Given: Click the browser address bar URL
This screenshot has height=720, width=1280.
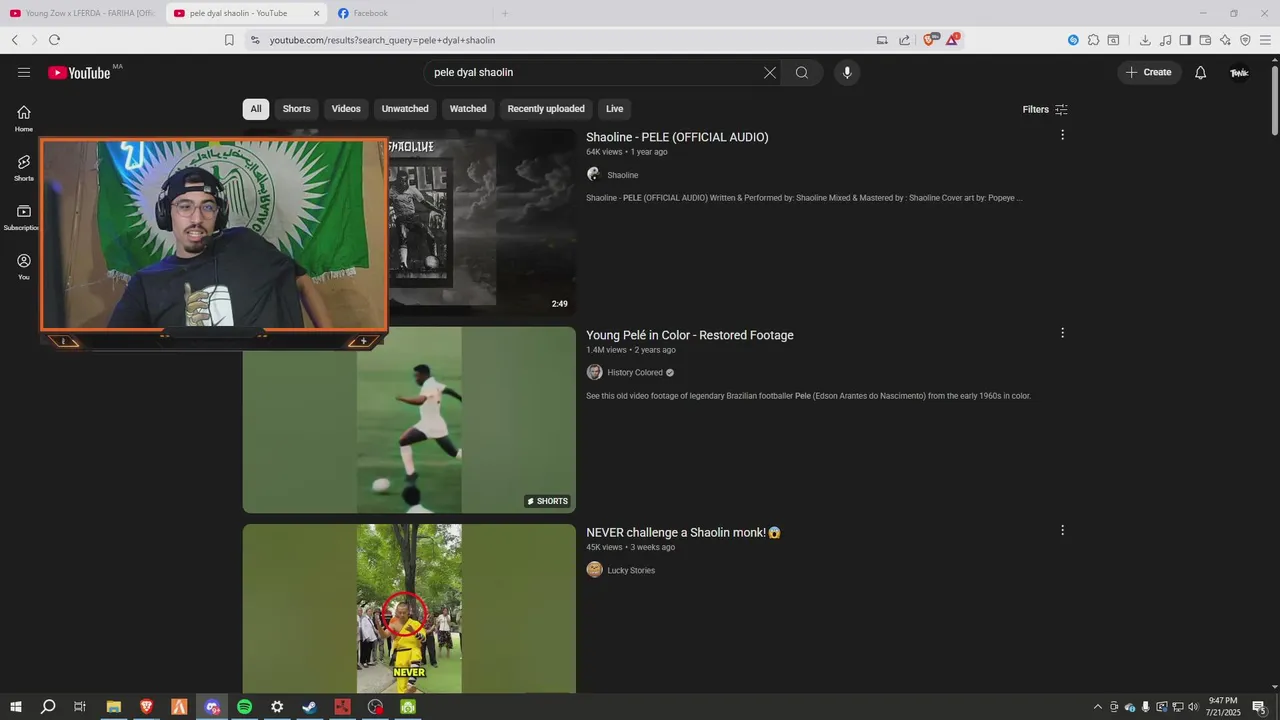Looking at the screenshot, I should [382, 40].
